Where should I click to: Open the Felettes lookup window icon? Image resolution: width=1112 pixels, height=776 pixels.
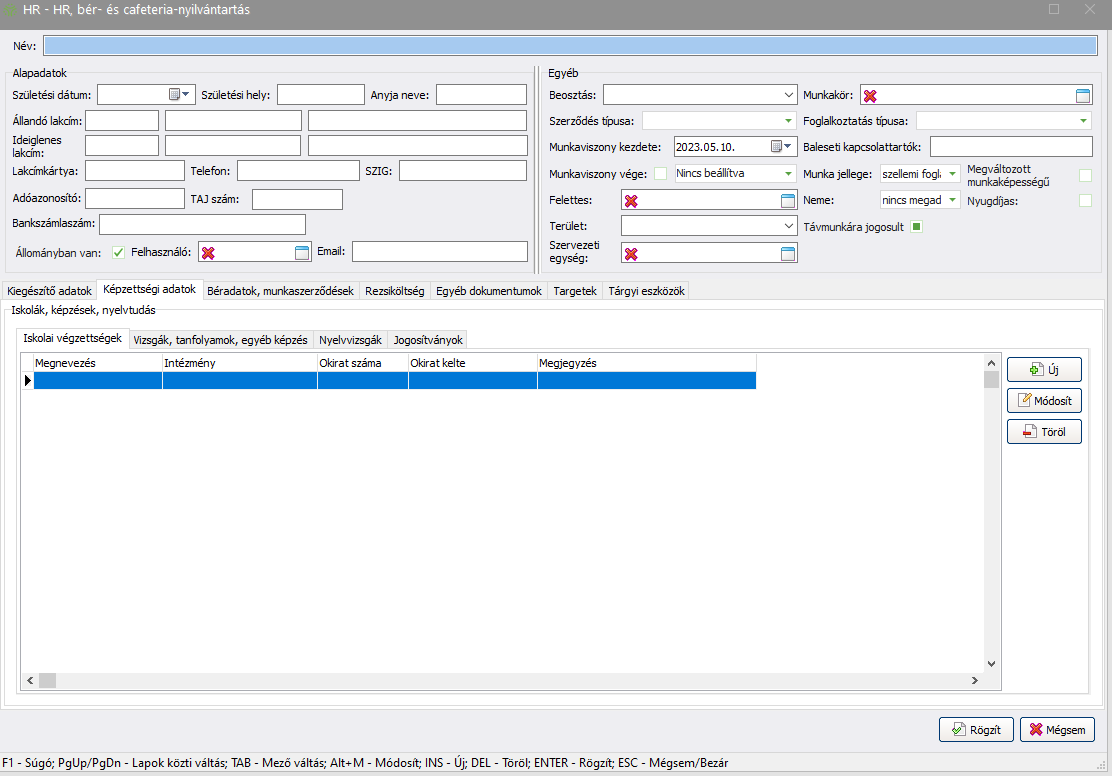pos(788,201)
